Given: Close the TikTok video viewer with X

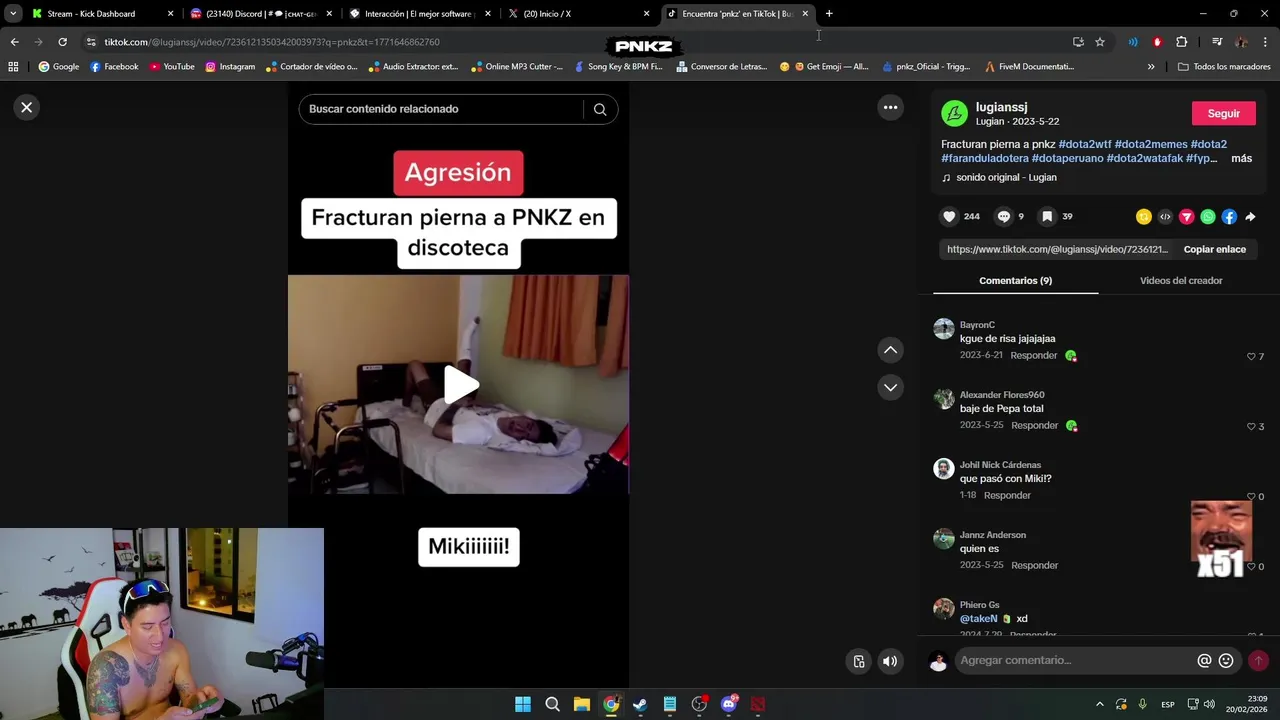Looking at the screenshot, I should click(x=27, y=107).
